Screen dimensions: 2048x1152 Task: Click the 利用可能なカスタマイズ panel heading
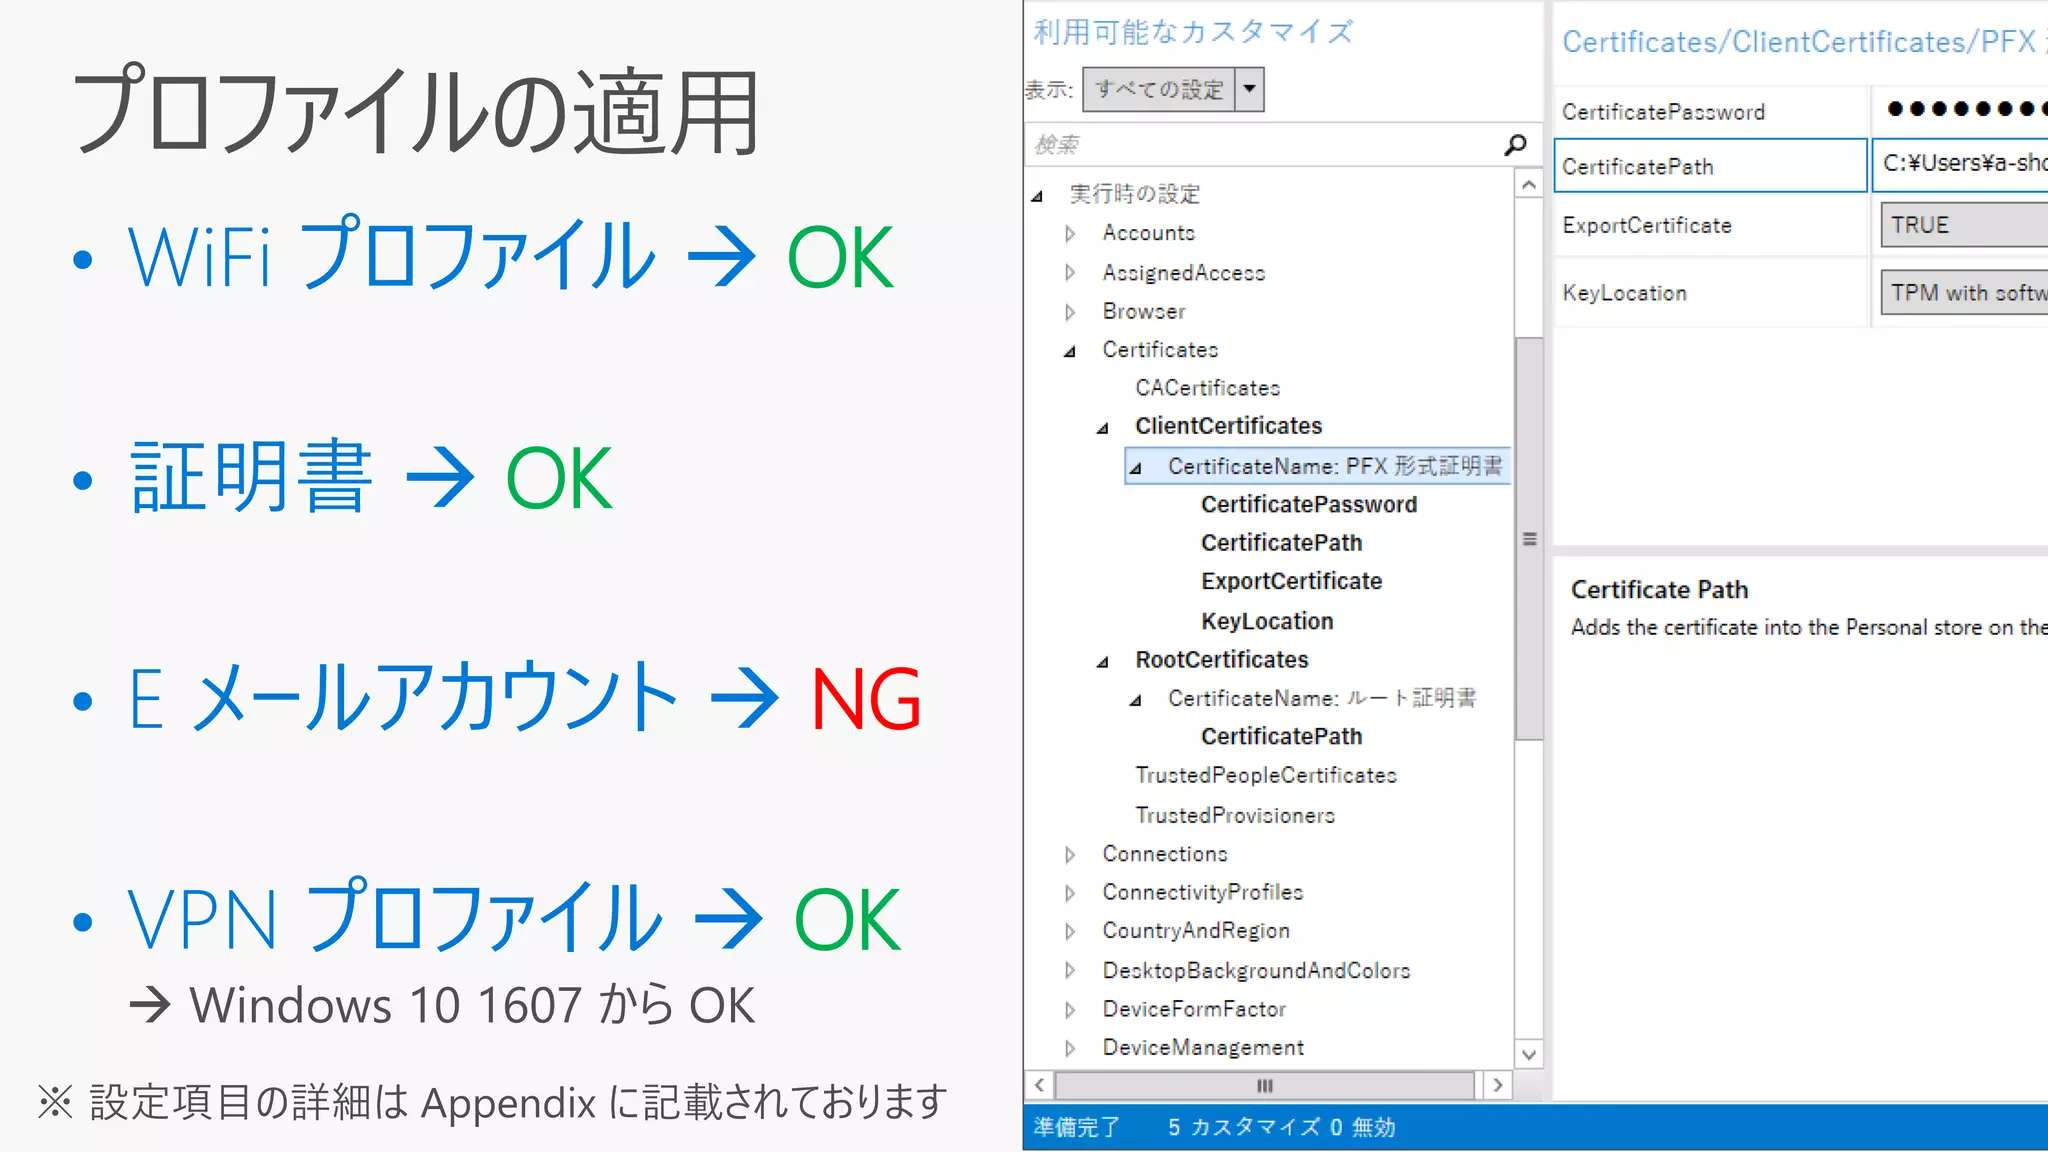[1193, 32]
